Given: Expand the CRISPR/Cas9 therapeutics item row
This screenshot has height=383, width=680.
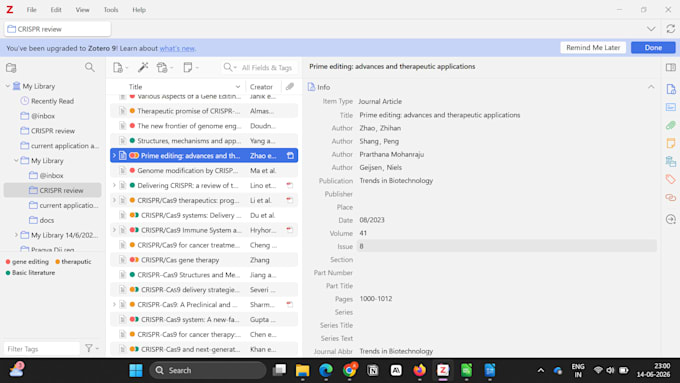Looking at the screenshot, I should pos(114,200).
